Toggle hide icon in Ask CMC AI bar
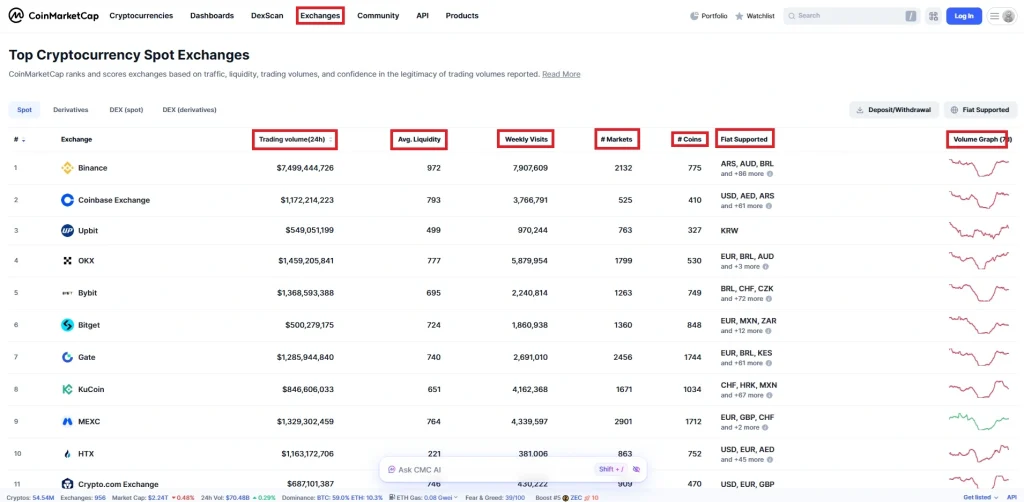 pos(636,469)
